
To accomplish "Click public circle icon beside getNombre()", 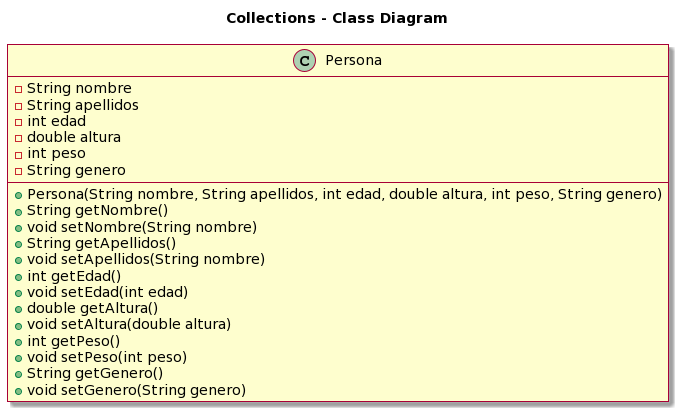I will [x=19, y=211].
